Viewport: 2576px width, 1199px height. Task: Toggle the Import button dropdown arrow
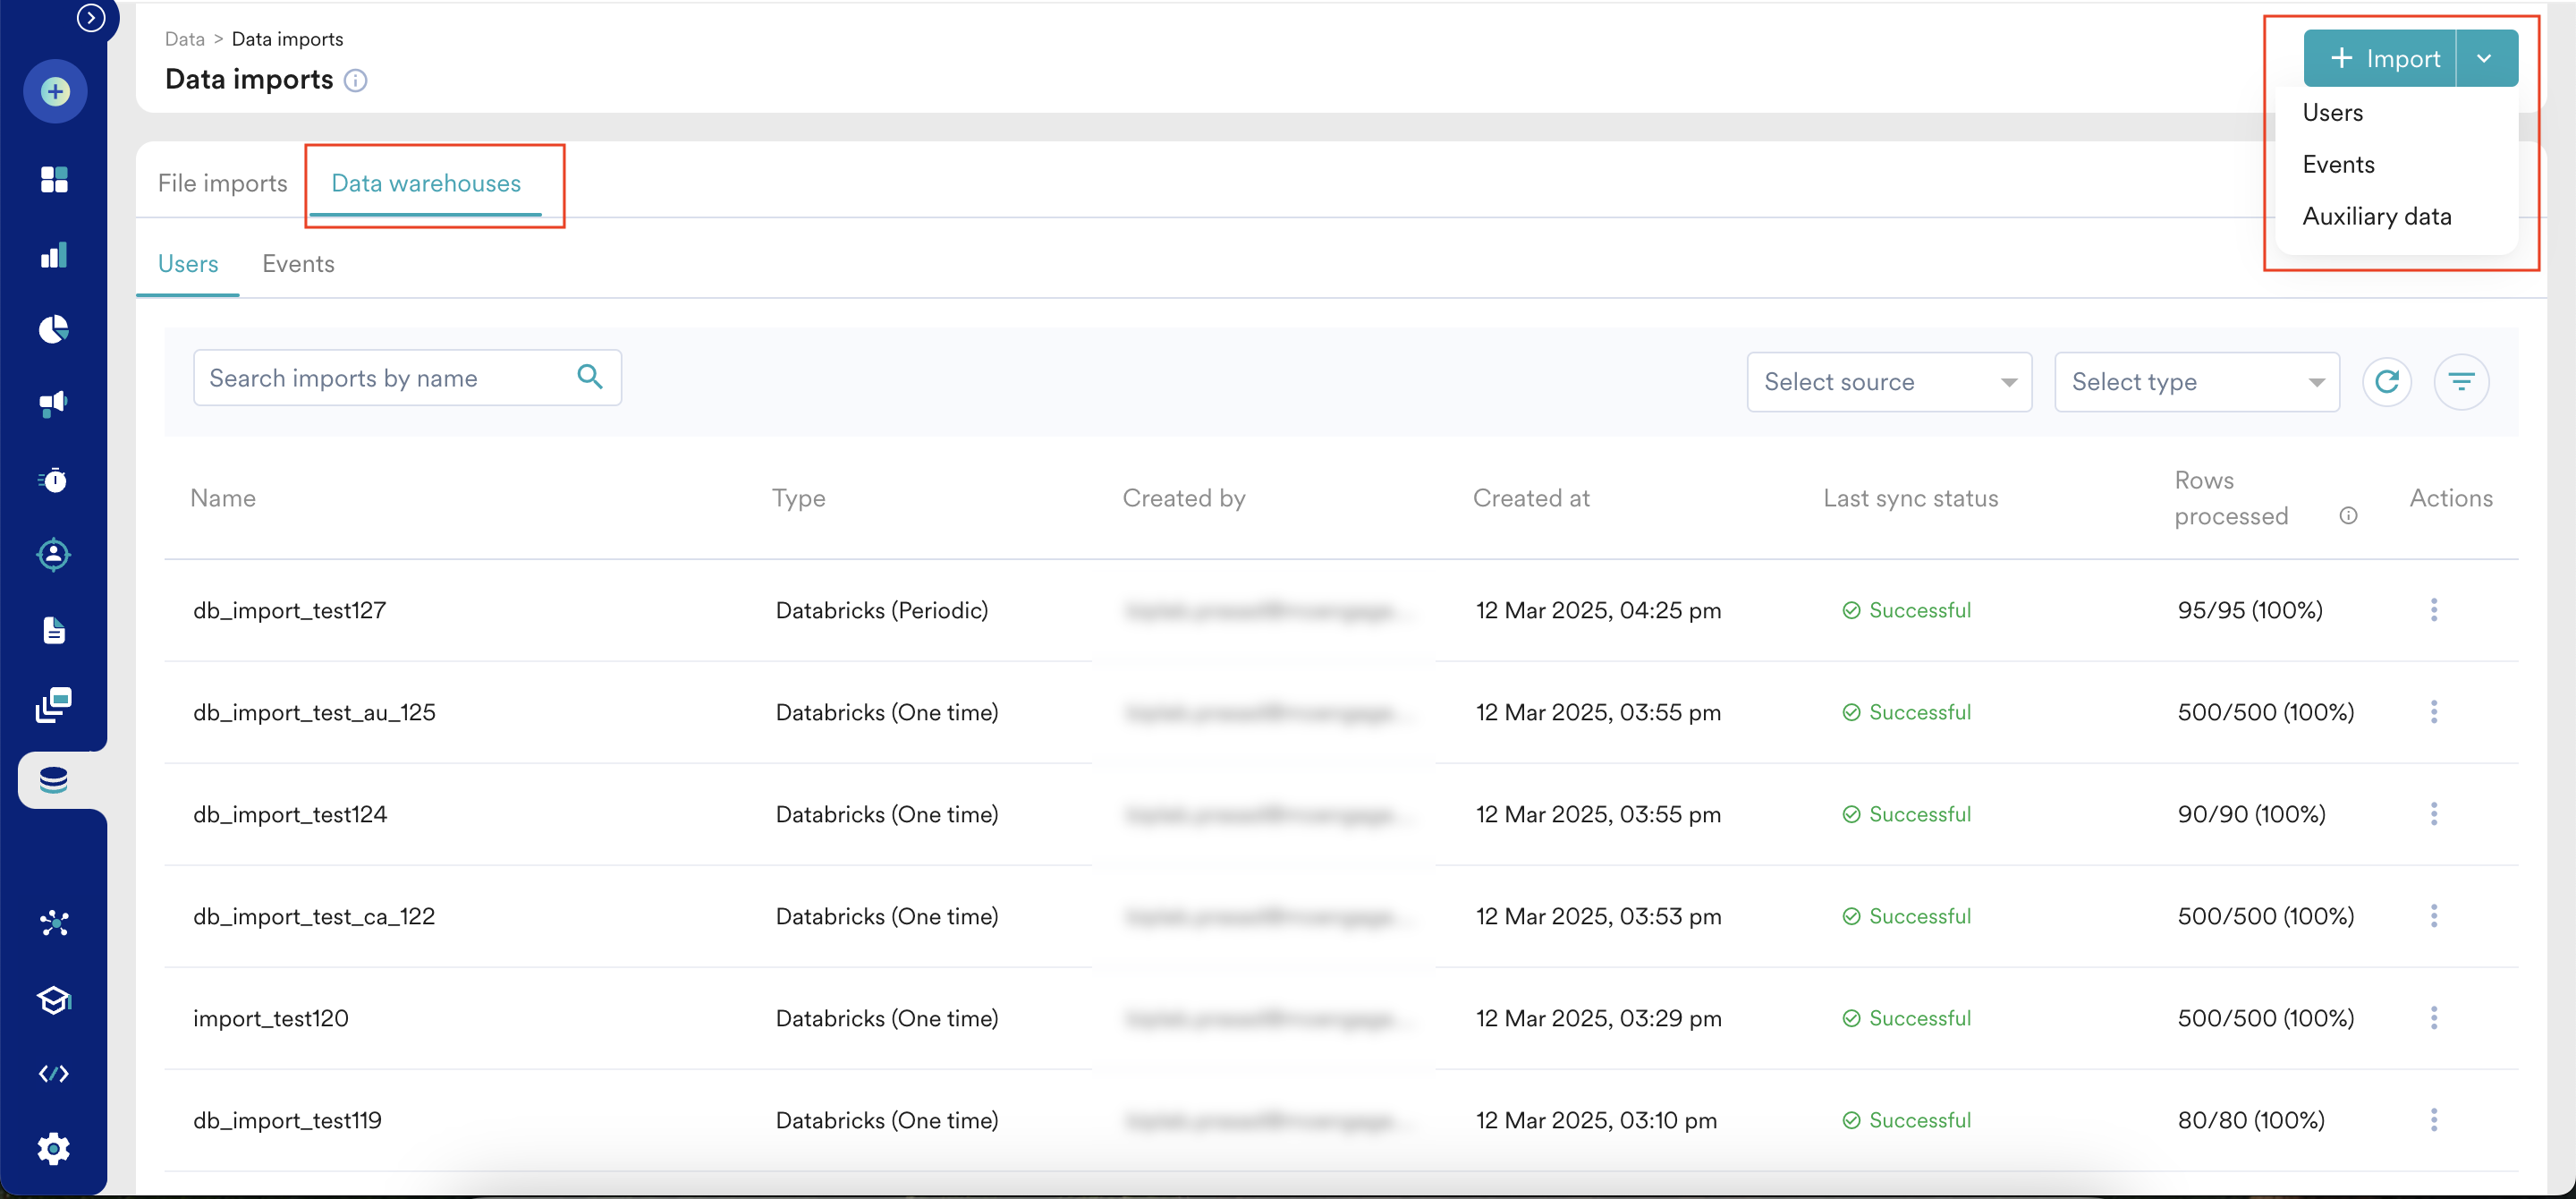(x=2484, y=59)
